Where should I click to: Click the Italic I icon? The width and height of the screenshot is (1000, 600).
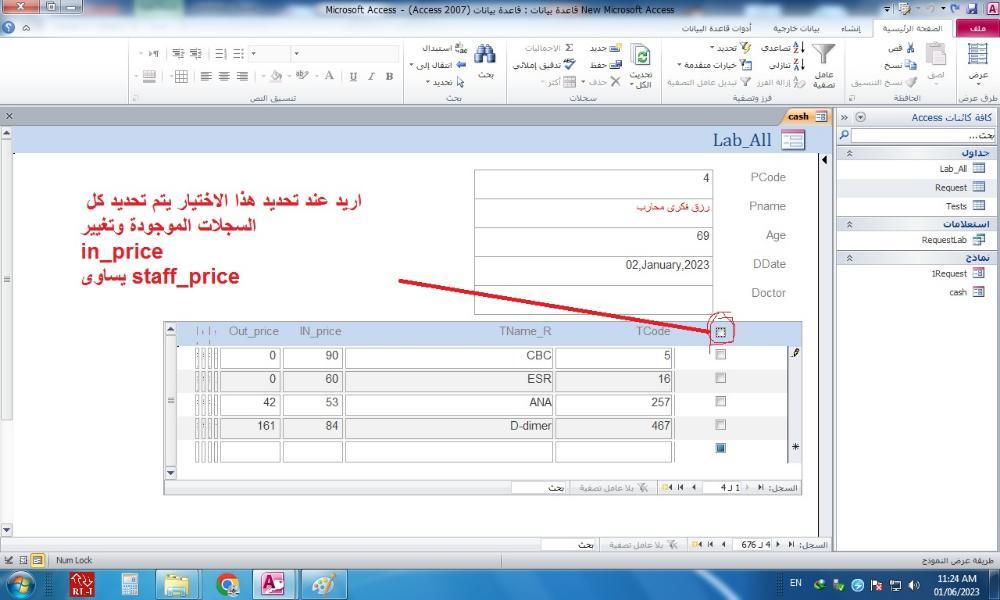(x=371, y=77)
